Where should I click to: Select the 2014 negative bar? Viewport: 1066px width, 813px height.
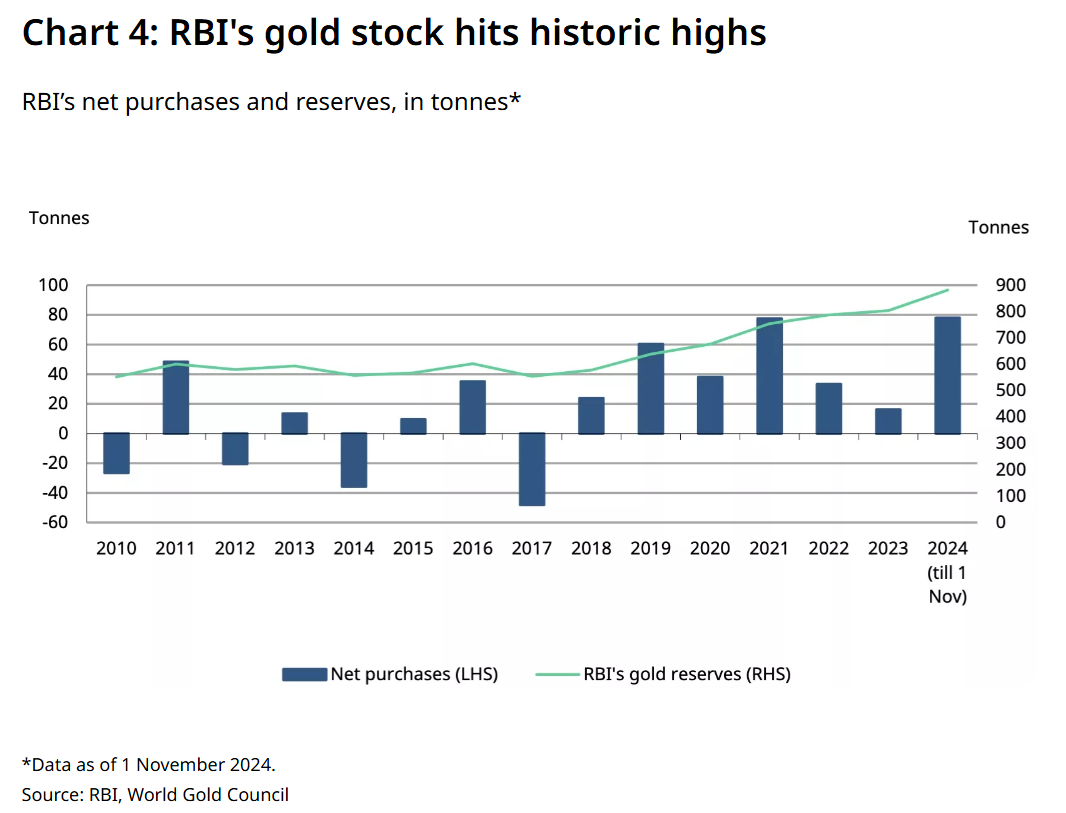(353, 460)
